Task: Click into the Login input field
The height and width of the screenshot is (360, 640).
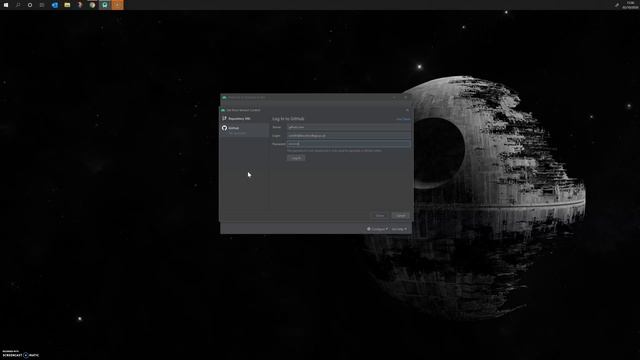Action: pyautogui.click(x=348, y=136)
